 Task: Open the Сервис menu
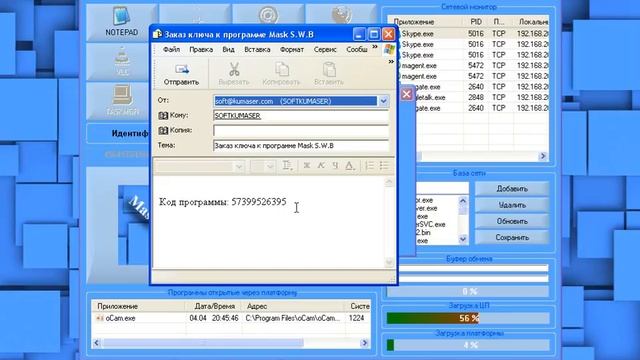click(325, 49)
